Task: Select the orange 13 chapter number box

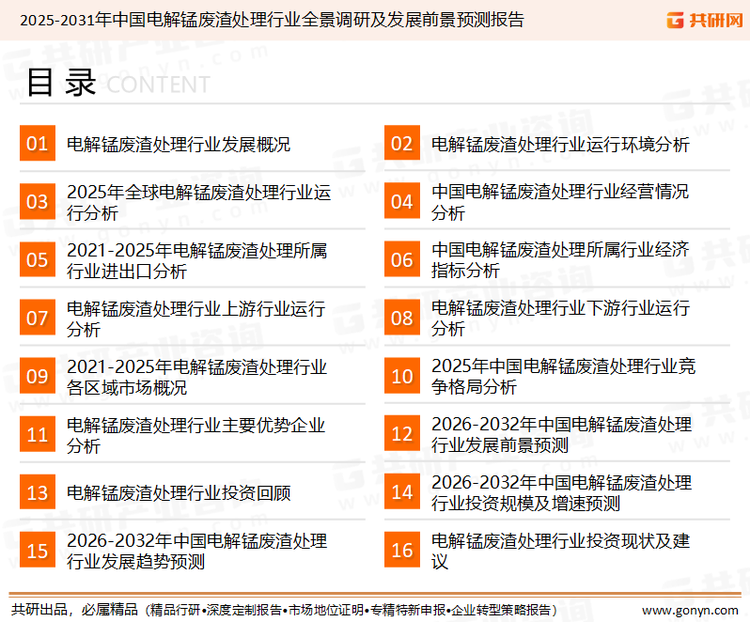Action: (37, 492)
